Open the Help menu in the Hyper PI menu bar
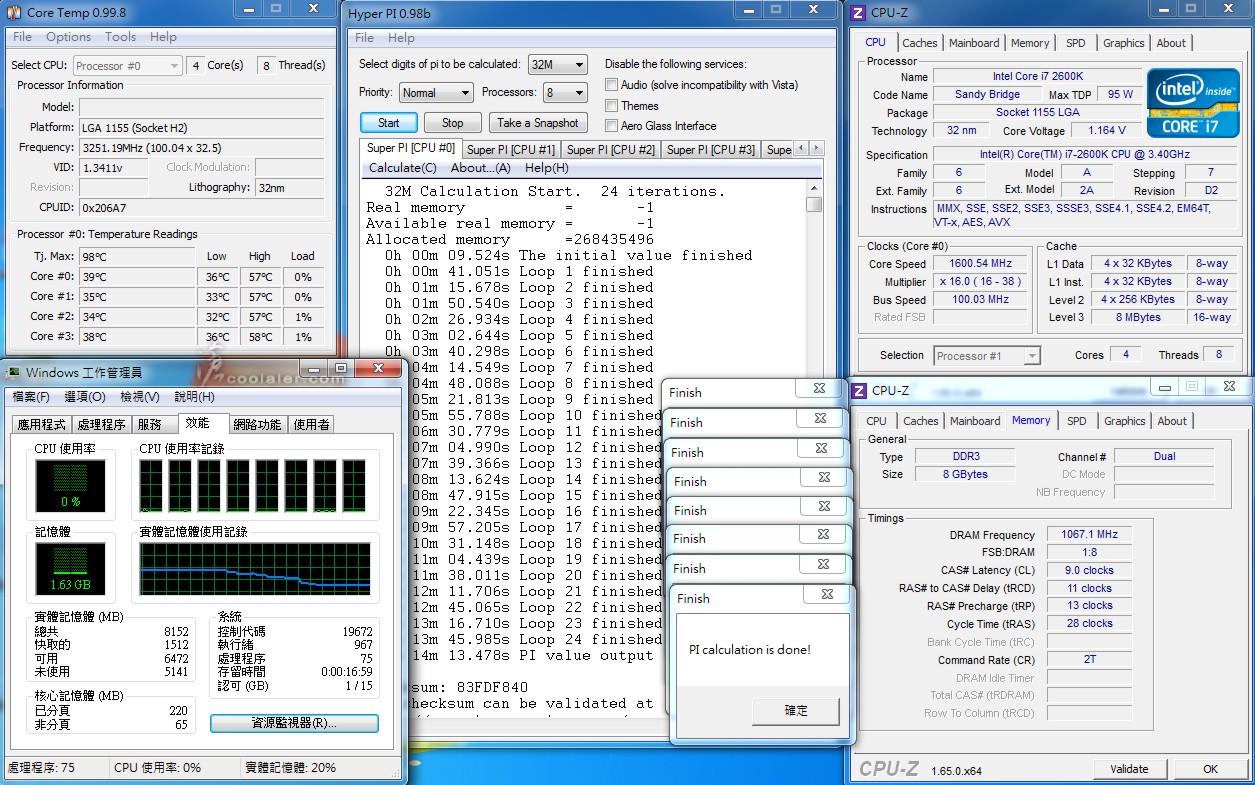Image resolution: width=1255 pixels, height=785 pixels. coord(401,38)
